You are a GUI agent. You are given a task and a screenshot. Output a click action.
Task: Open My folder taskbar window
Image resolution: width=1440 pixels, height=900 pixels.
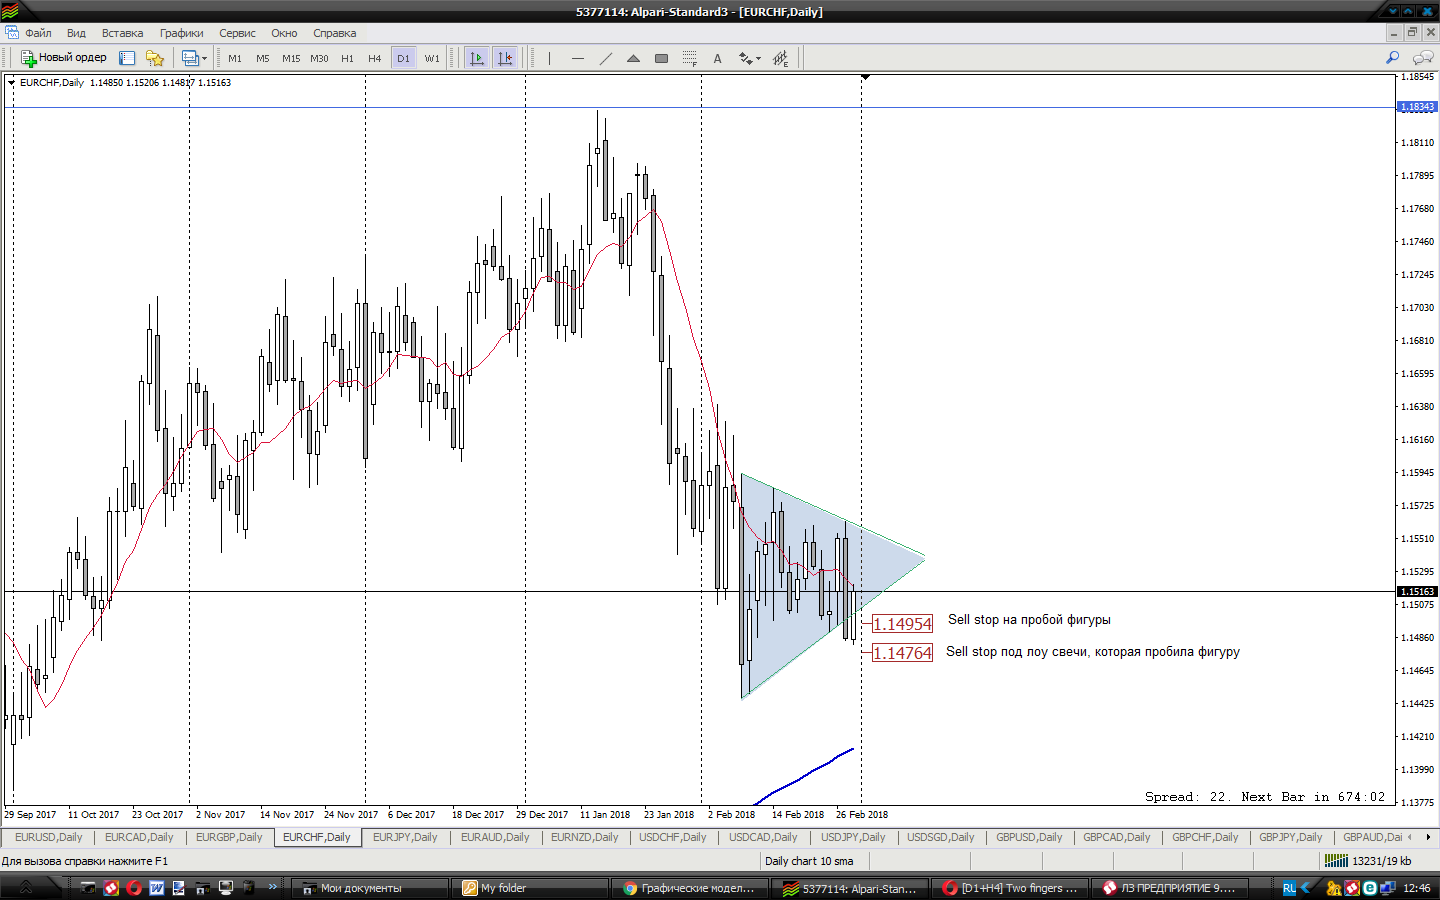click(530, 888)
